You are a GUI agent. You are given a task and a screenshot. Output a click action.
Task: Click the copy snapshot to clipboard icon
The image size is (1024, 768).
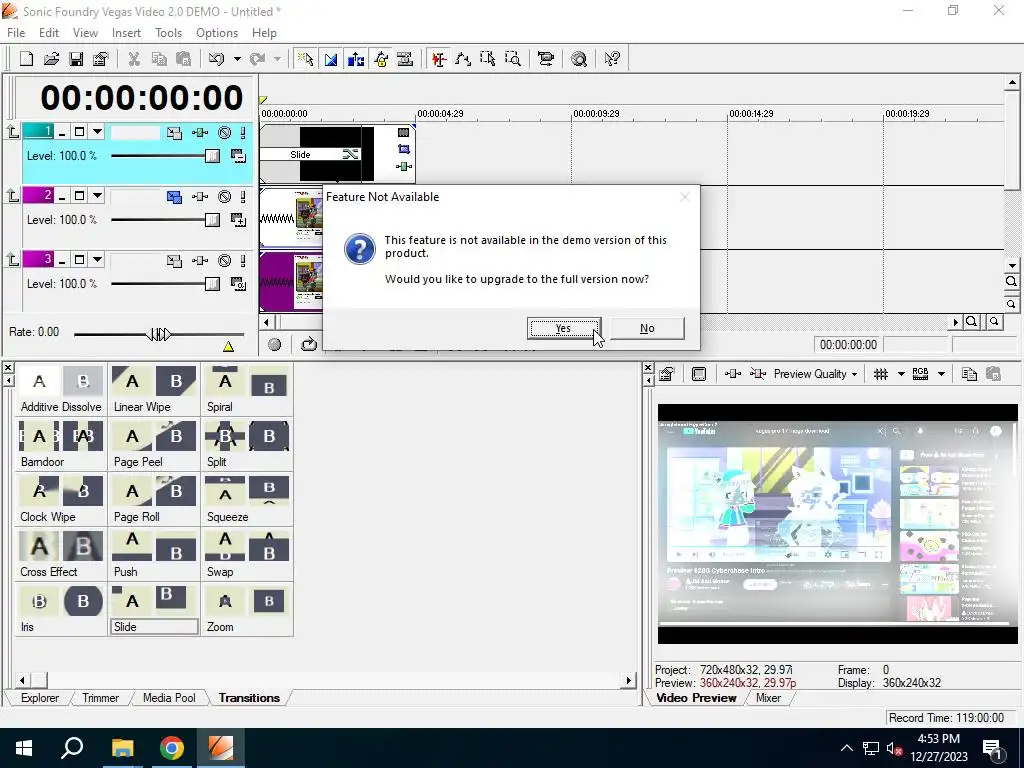[x=969, y=374]
